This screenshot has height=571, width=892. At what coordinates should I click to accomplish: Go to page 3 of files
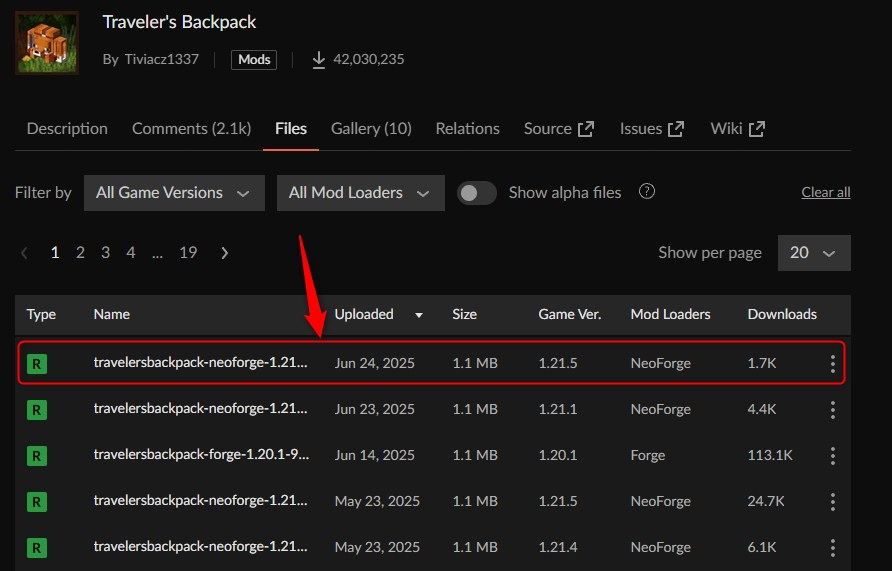click(x=105, y=253)
